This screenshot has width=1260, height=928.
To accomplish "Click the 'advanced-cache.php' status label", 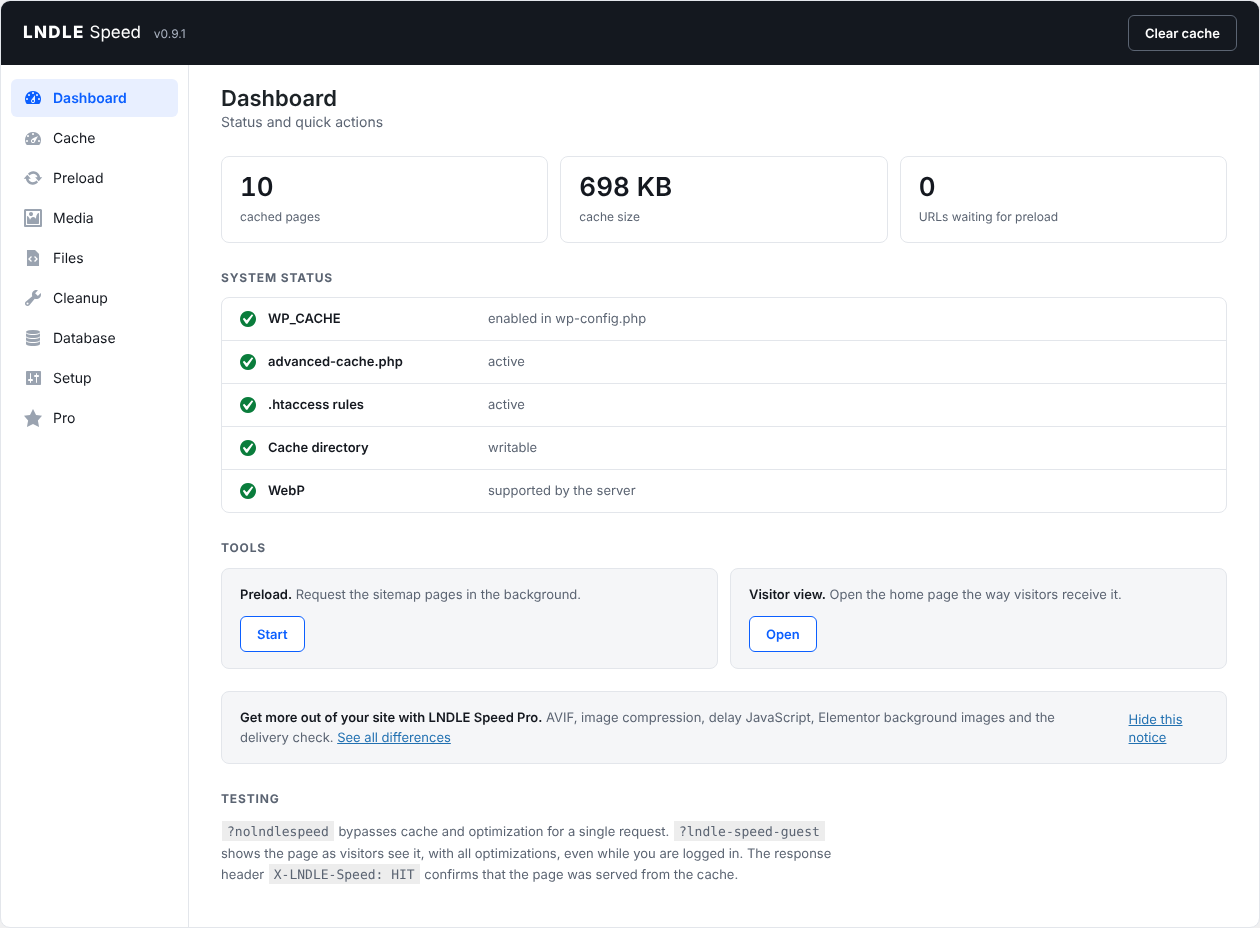I will point(335,362).
